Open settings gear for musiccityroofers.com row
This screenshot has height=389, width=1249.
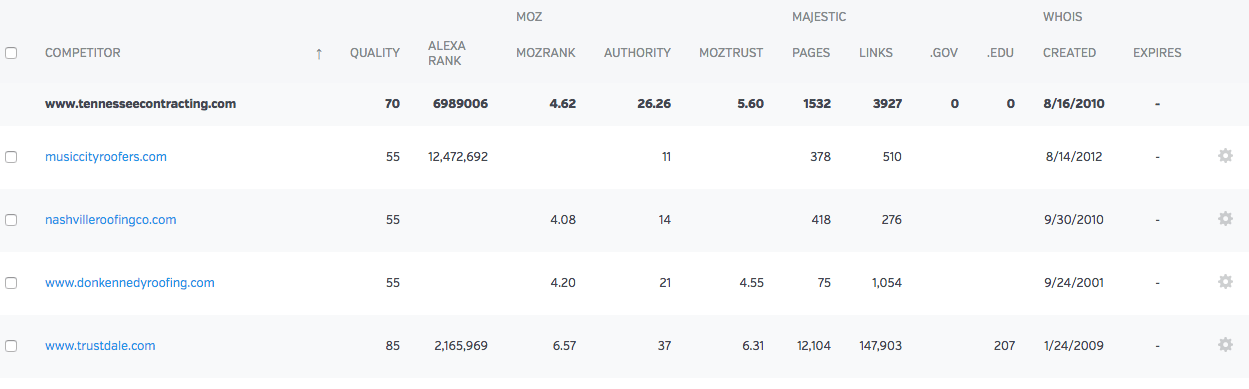pos(1225,156)
